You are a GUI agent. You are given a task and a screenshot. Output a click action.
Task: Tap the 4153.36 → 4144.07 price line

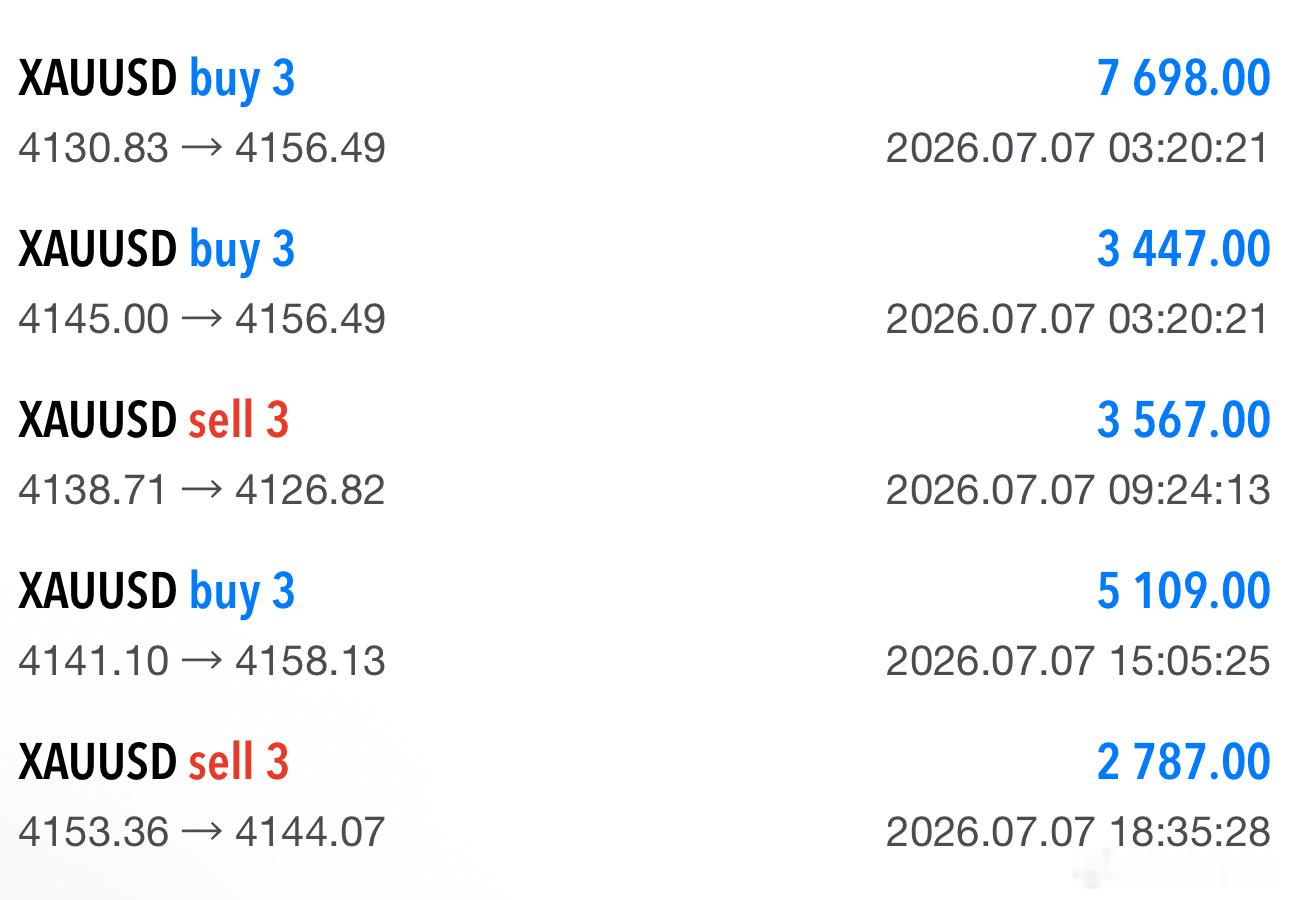pos(202,832)
